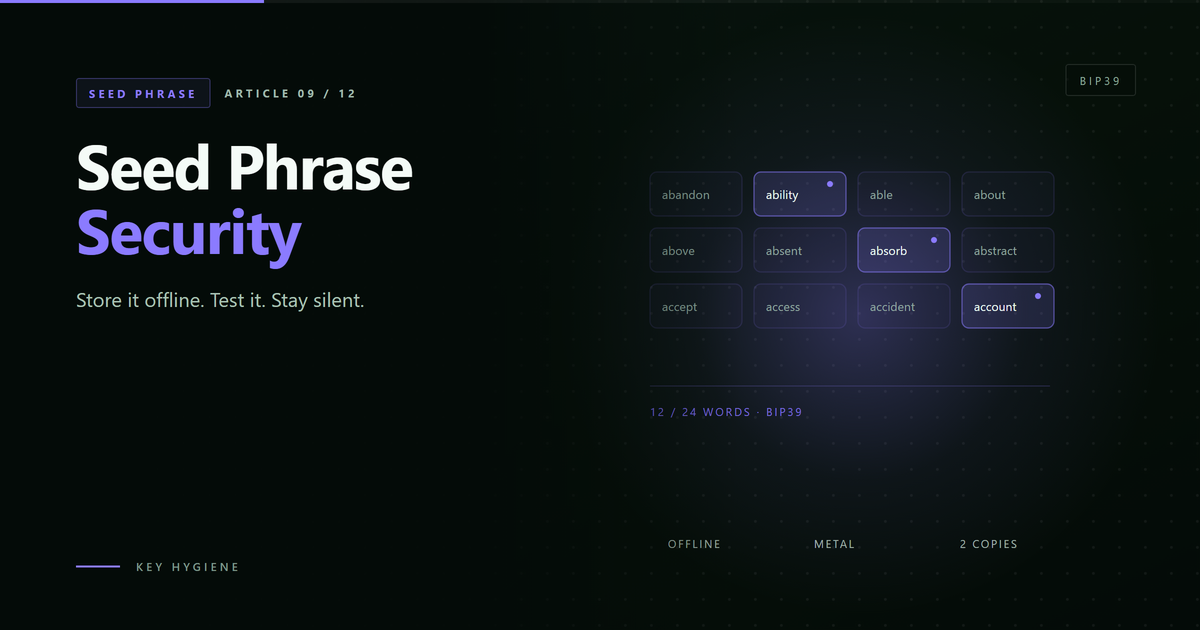The width and height of the screenshot is (1200, 630).
Task: Click the SEED PHRASE badge
Action: point(143,93)
